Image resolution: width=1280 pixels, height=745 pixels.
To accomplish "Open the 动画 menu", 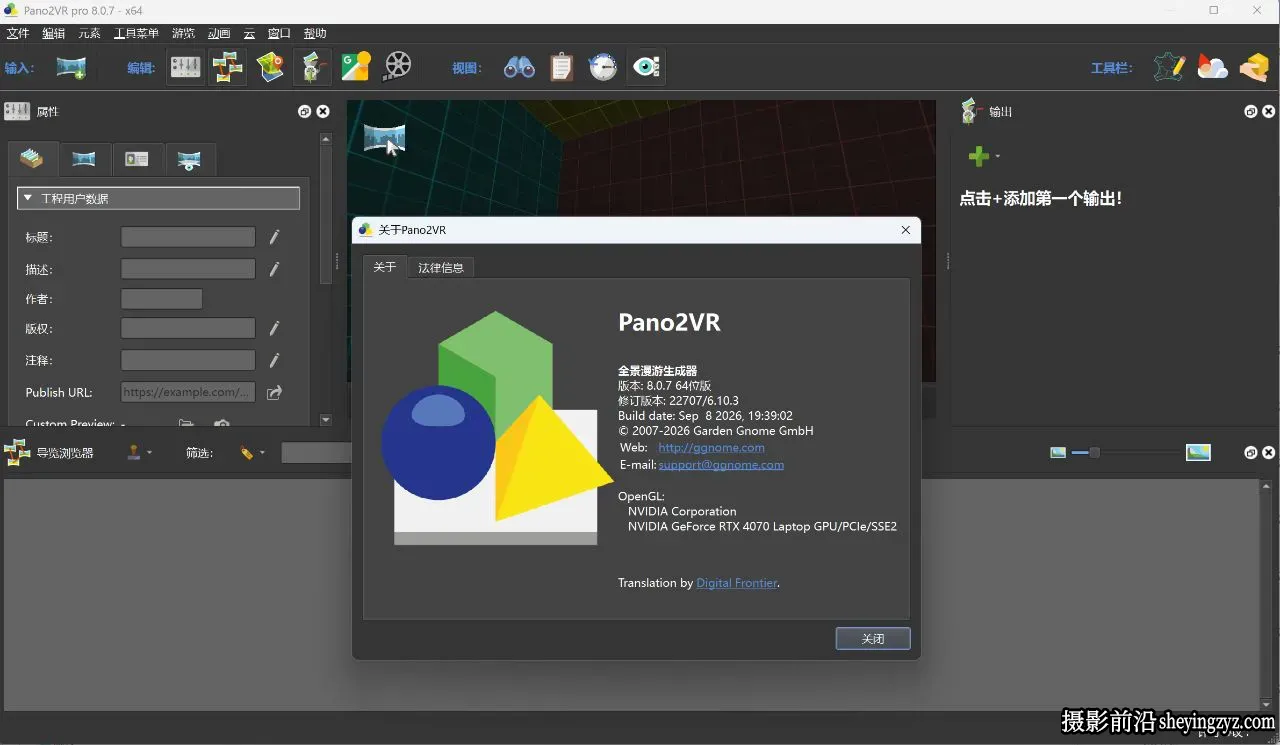I will pos(218,33).
